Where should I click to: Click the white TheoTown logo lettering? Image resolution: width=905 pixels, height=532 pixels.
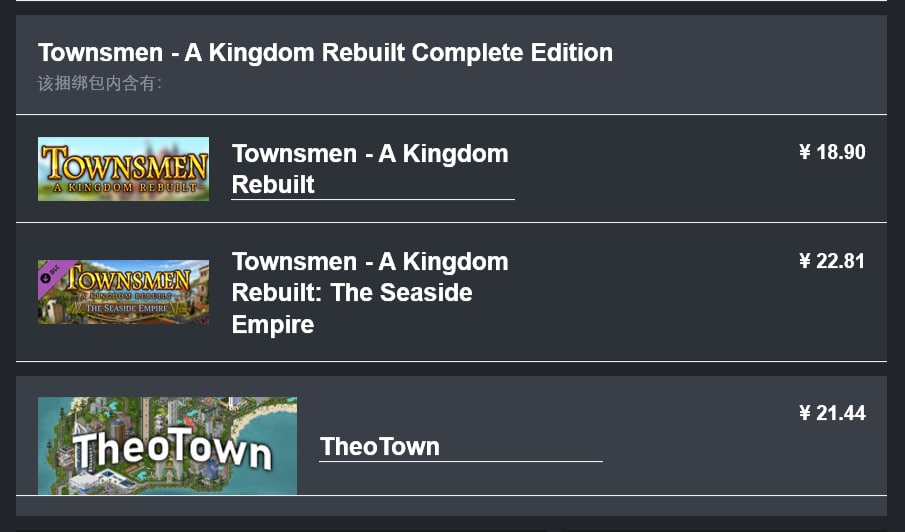pos(172,452)
